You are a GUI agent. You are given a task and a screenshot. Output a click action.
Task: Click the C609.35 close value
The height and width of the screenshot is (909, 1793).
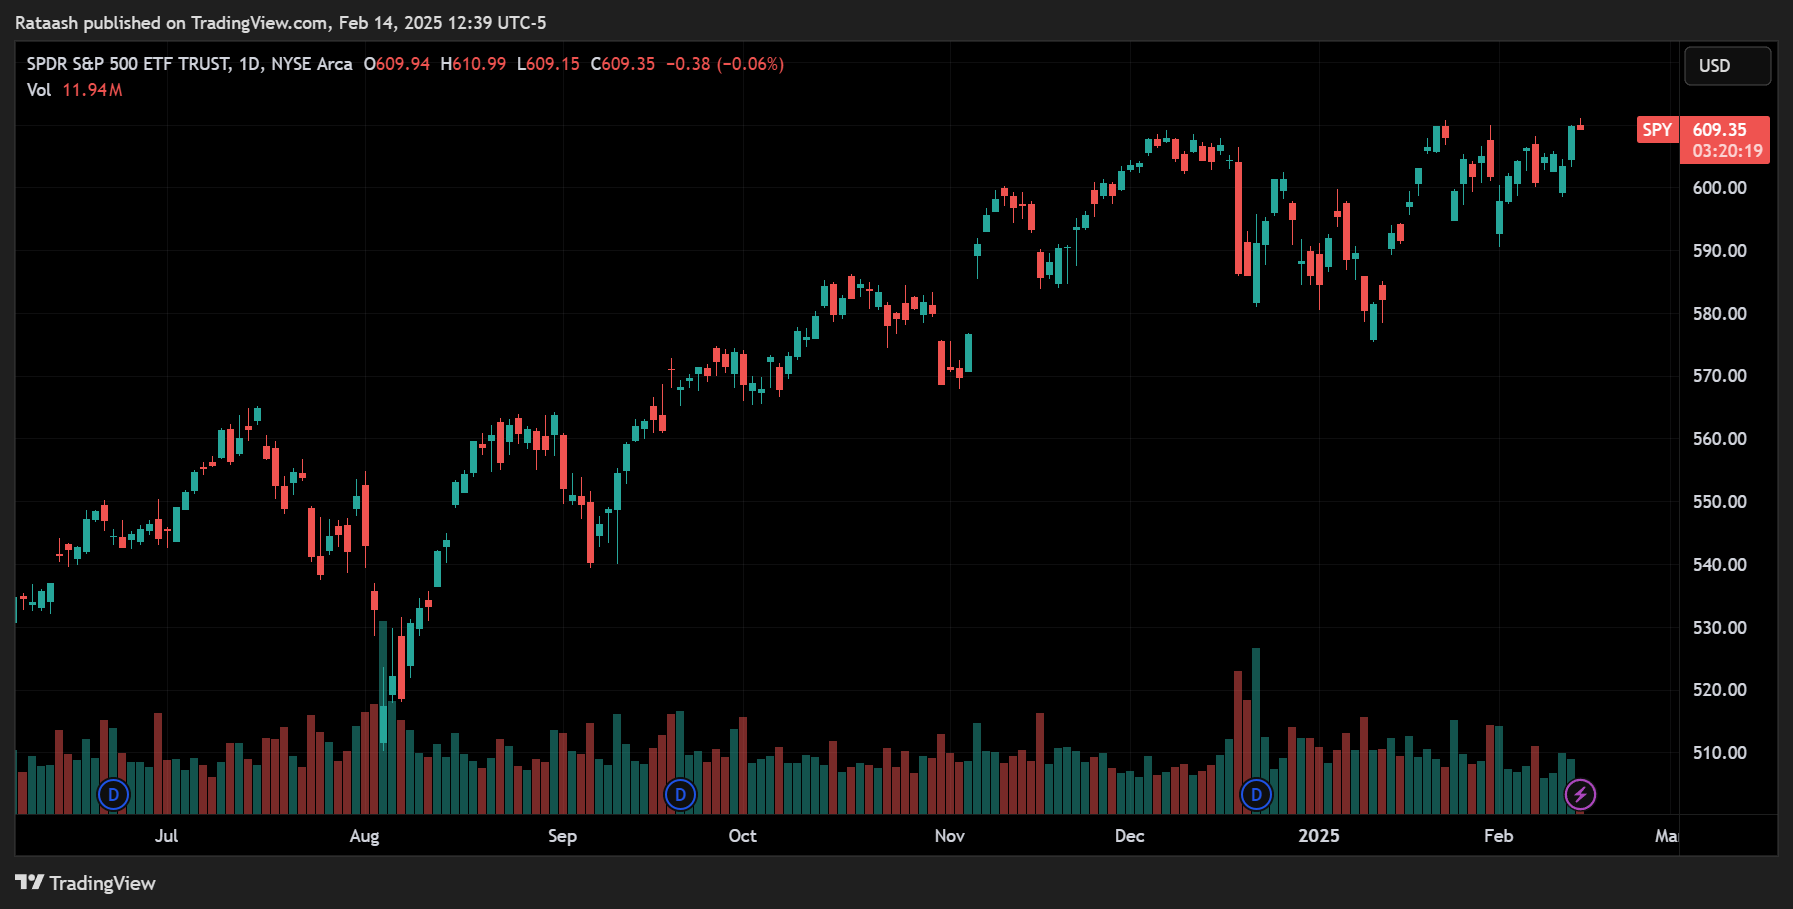[x=622, y=64]
